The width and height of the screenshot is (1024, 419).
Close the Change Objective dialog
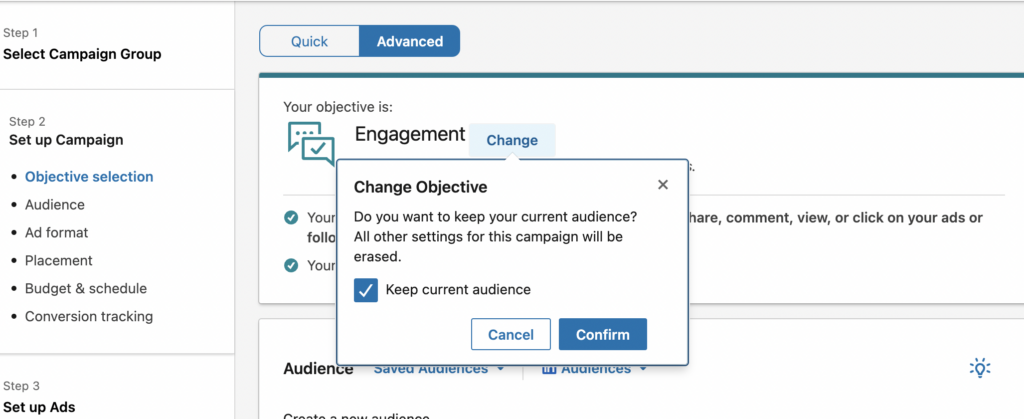(x=663, y=185)
